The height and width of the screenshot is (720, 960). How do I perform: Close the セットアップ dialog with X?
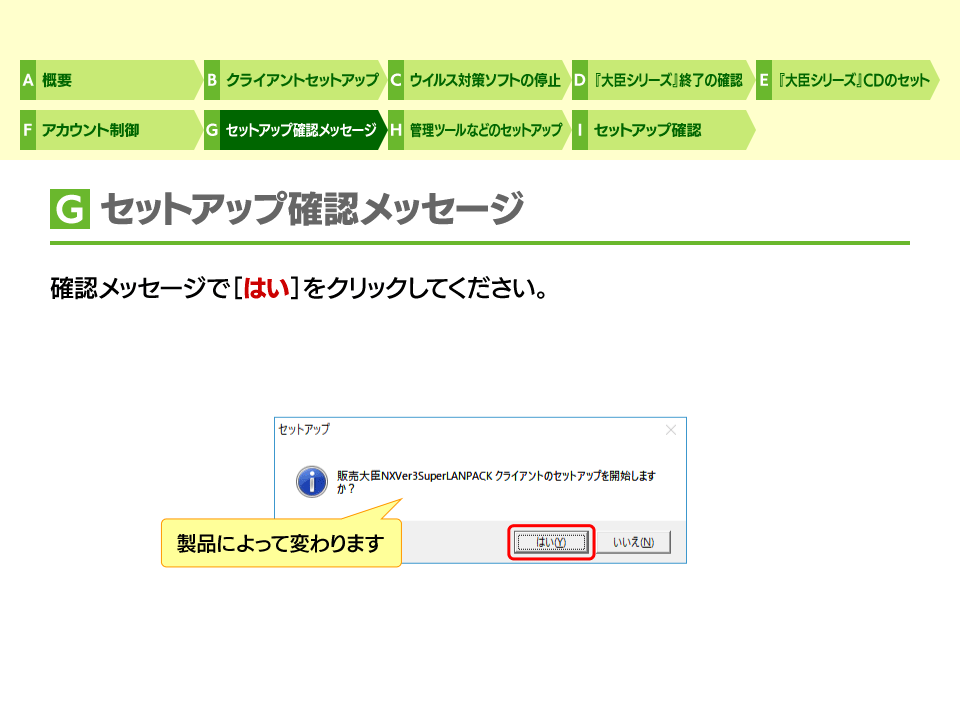(x=671, y=430)
